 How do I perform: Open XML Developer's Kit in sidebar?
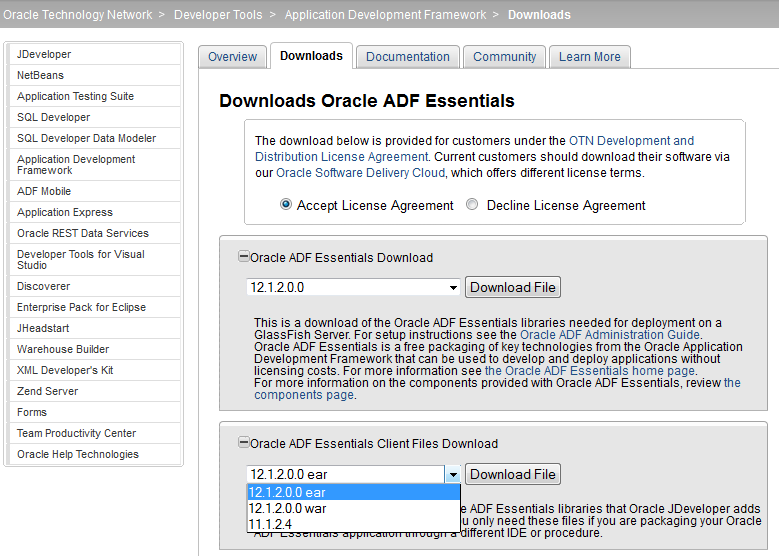click(x=95, y=370)
